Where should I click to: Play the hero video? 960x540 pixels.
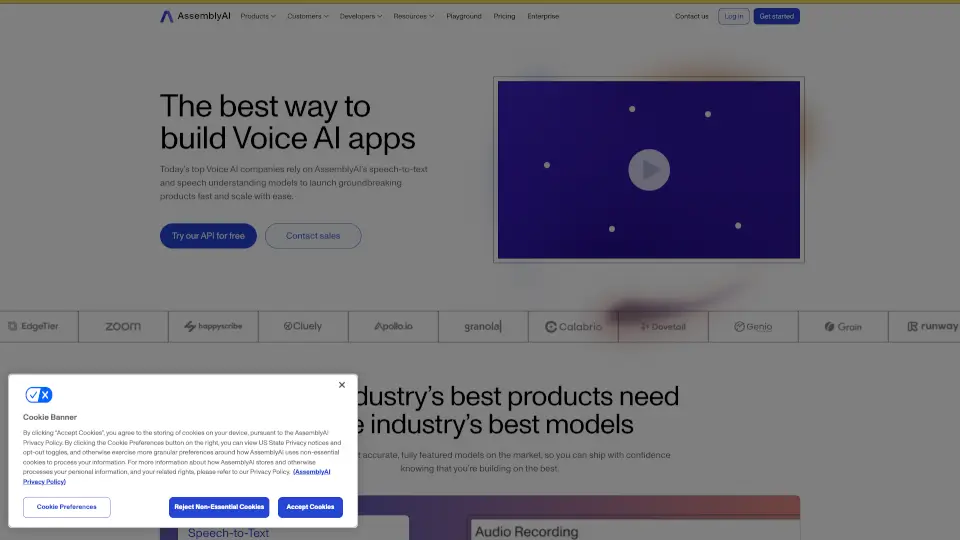pyautogui.click(x=649, y=170)
